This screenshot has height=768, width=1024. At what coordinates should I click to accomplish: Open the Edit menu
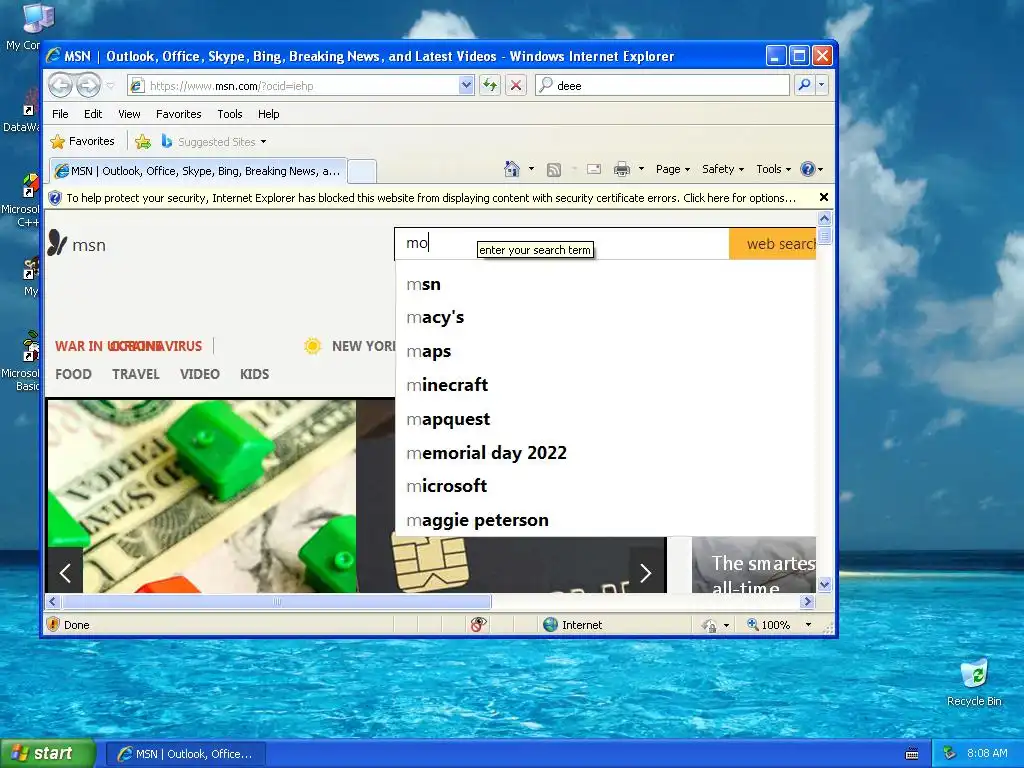point(93,114)
